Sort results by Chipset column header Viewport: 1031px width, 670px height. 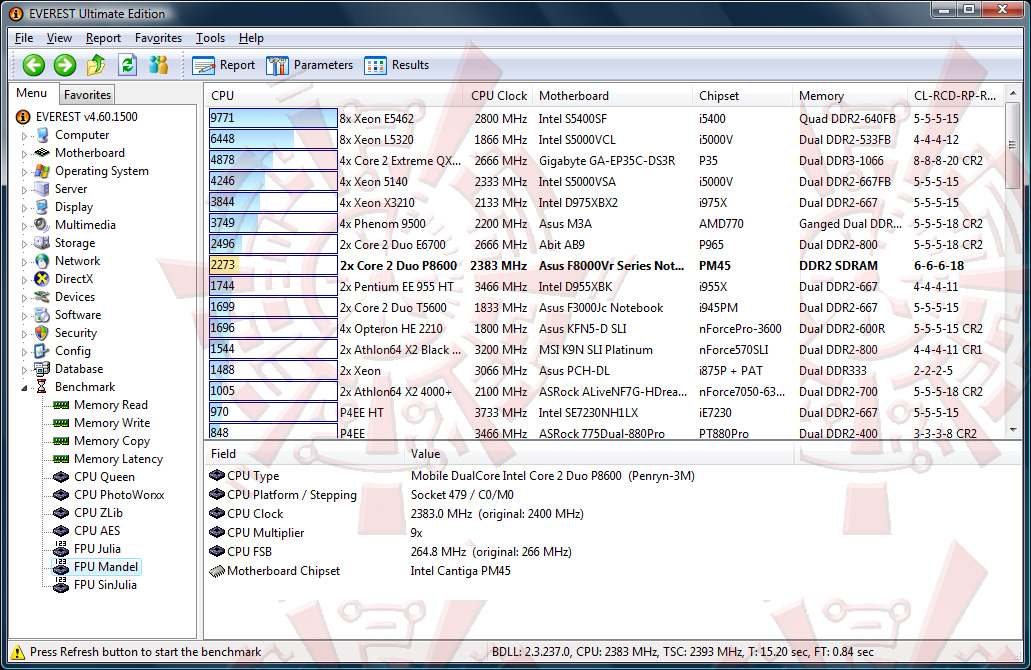pyautogui.click(x=742, y=95)
